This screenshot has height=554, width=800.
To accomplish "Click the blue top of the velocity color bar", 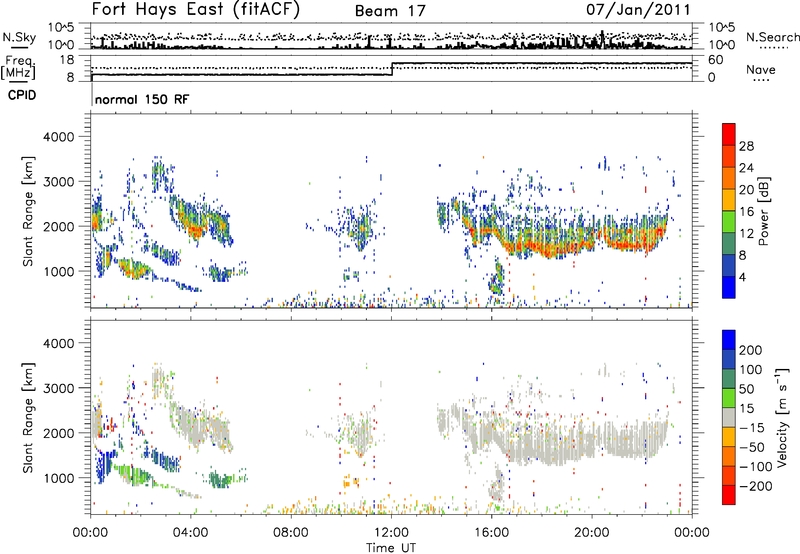I will click(x=729, y=339).
